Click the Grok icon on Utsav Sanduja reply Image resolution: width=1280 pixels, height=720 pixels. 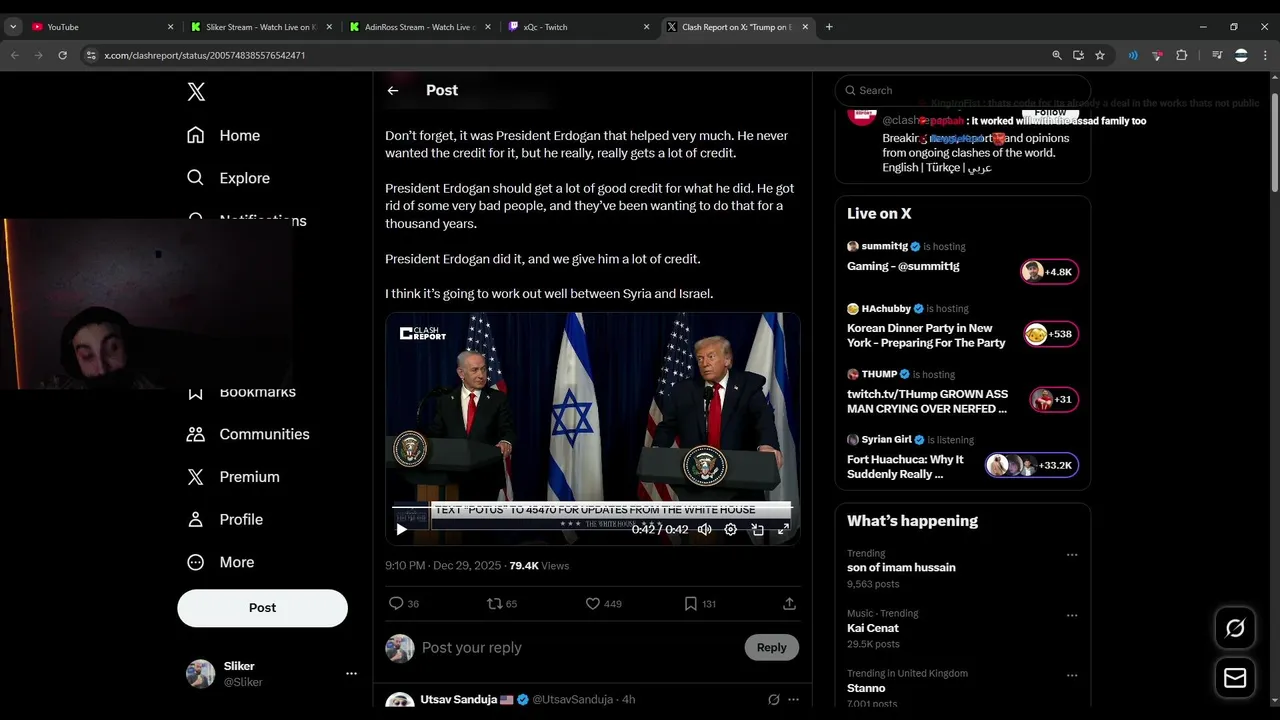pos(773,700)
